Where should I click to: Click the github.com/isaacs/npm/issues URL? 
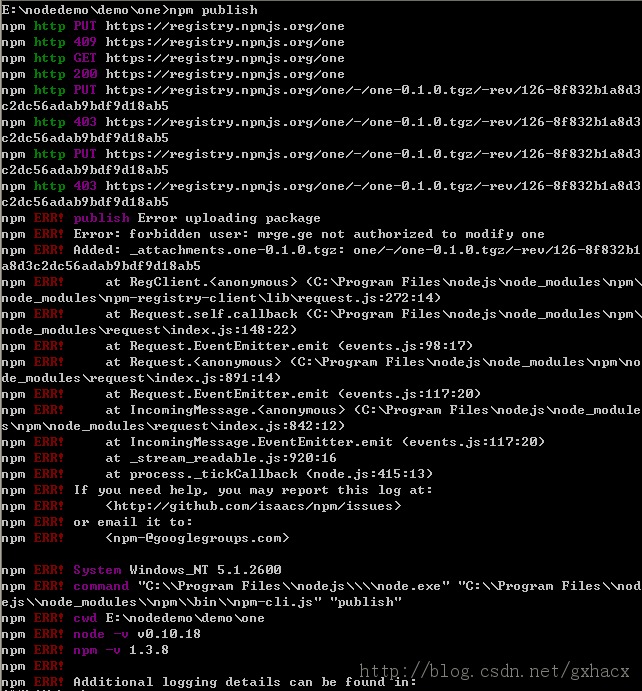(253, 506)
